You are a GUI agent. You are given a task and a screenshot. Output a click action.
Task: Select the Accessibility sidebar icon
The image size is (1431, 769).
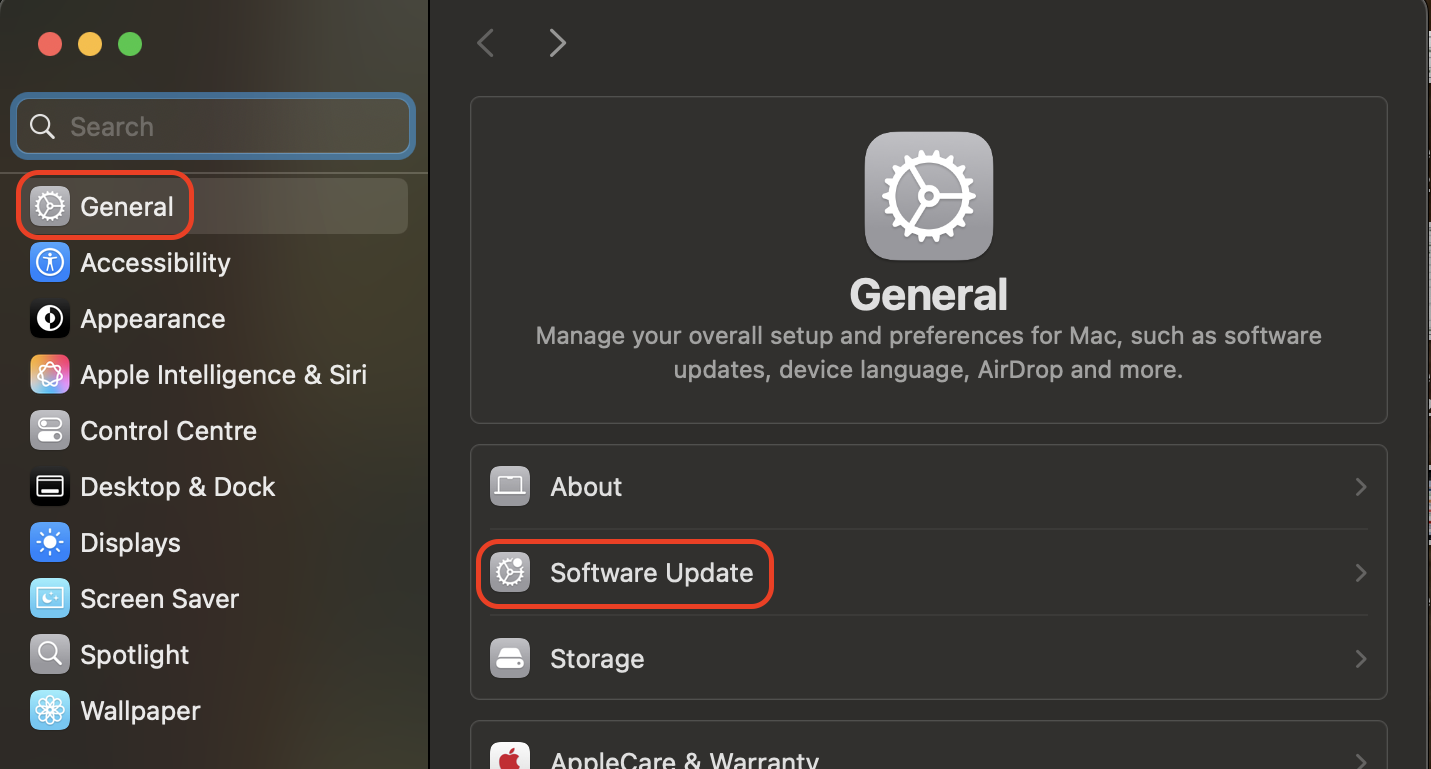tap(49, 262)
